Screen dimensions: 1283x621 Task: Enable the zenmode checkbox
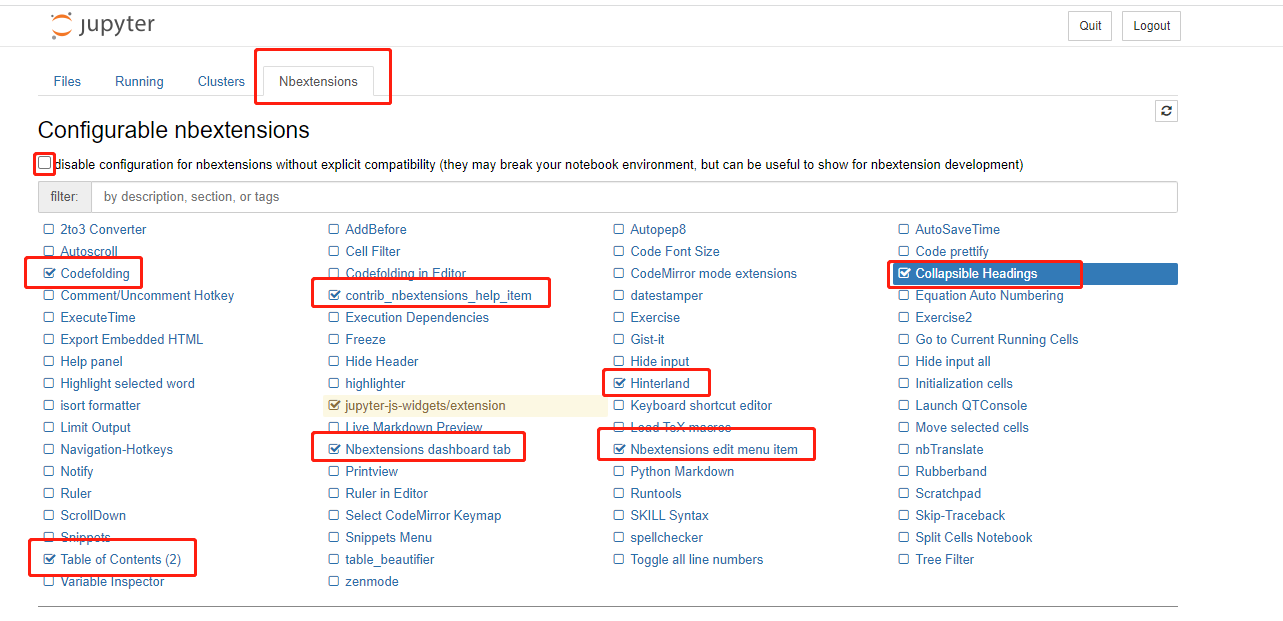tap(334, 581)
